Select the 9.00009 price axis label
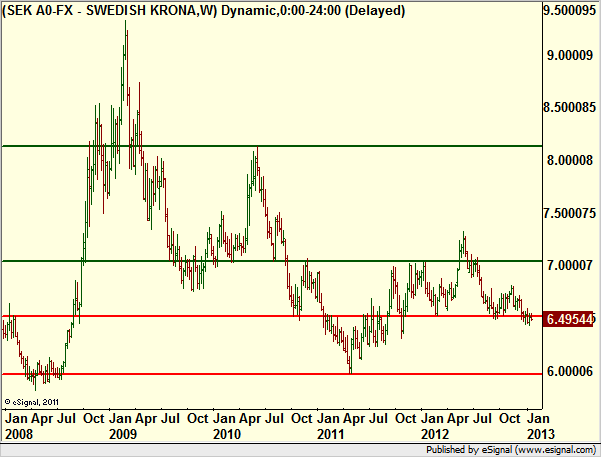601x457 pixels. (570, 55)
